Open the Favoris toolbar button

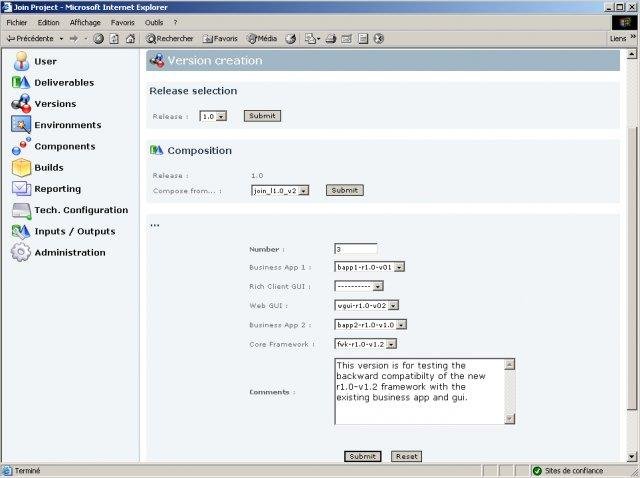coord(220,39)
